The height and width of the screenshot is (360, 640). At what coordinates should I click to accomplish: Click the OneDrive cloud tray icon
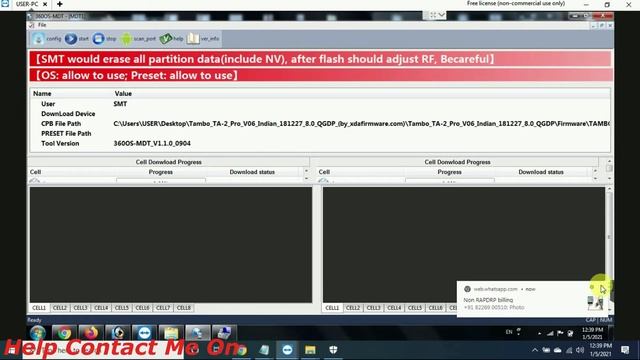click(x=558, y=350)
